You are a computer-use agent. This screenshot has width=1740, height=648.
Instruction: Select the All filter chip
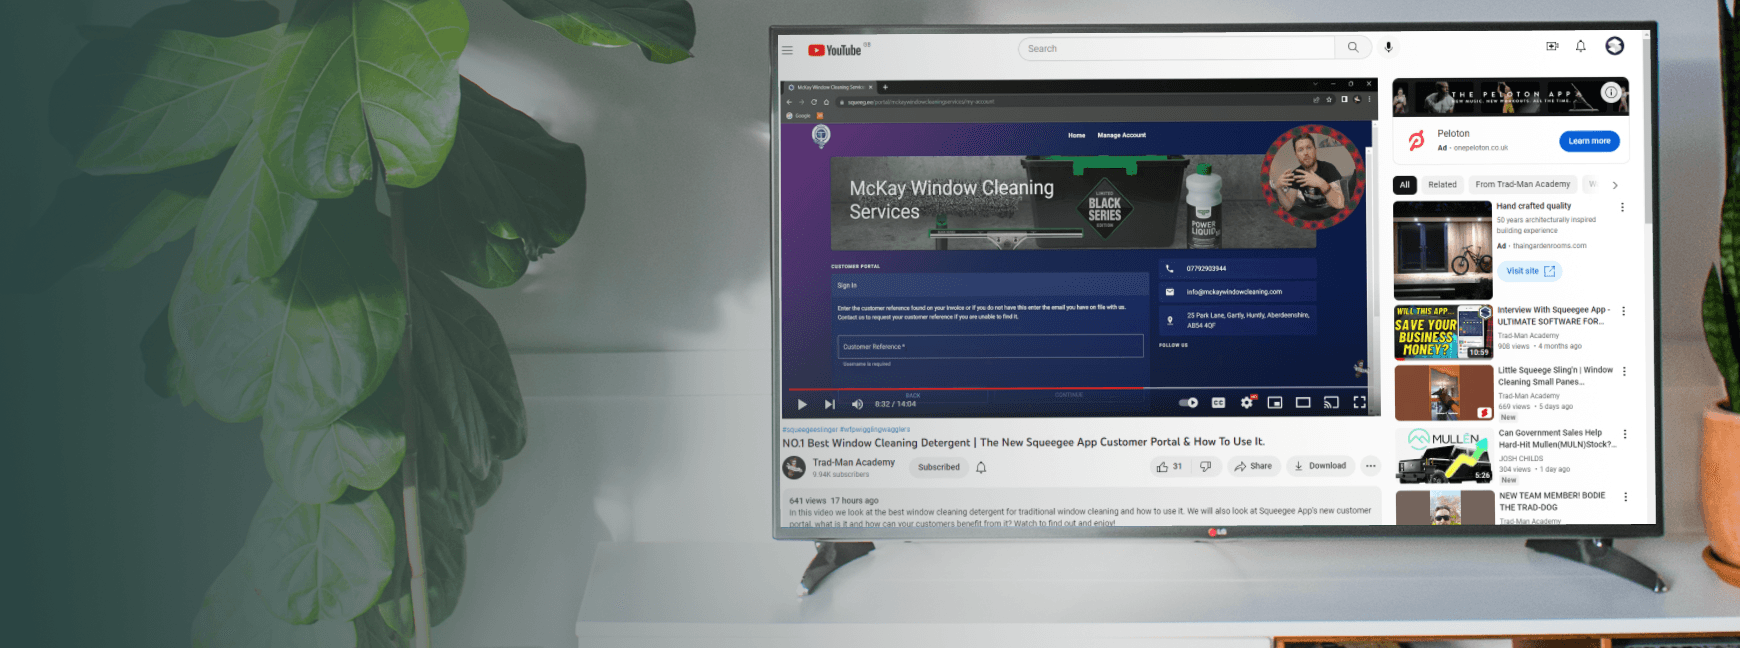click(1405, 184)
